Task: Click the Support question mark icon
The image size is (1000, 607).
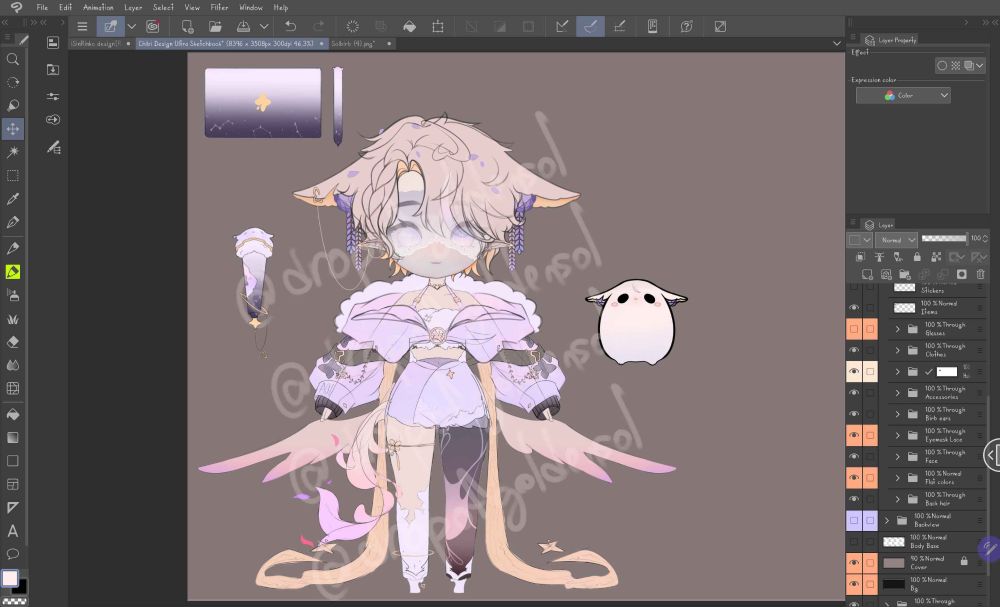Action: click(686, 26)
